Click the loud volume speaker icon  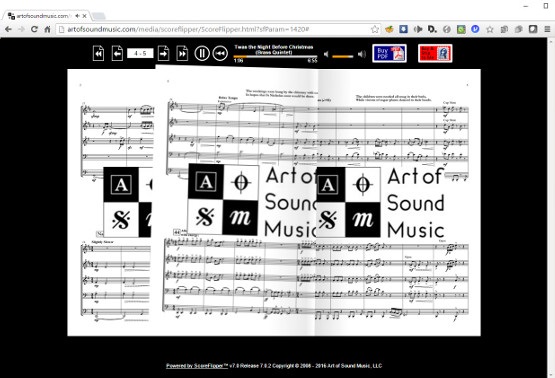[361, 54]
